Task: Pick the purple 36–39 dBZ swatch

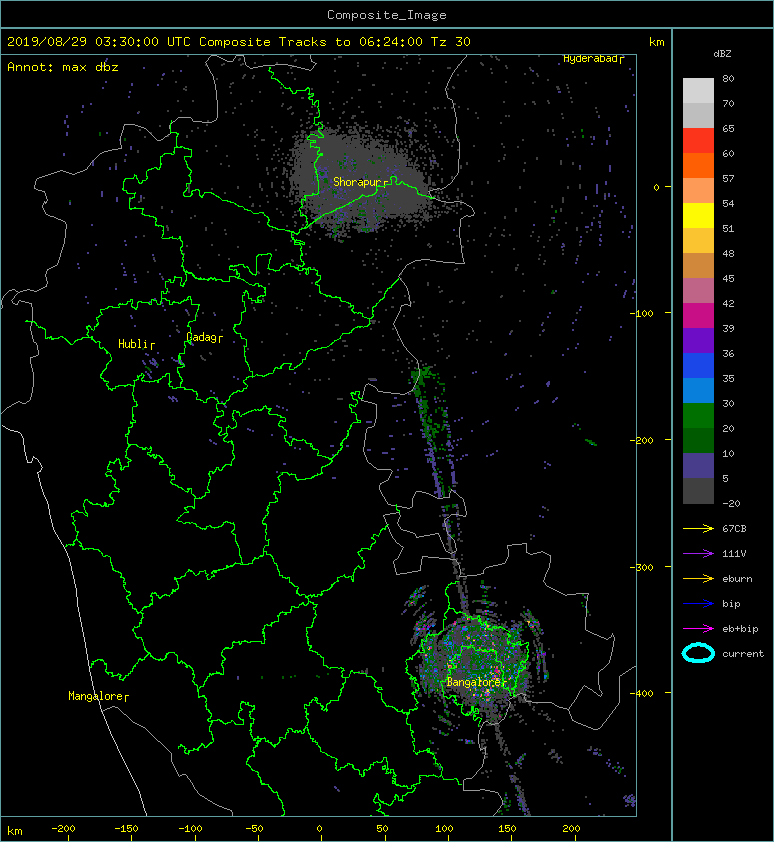Action: 698,340
